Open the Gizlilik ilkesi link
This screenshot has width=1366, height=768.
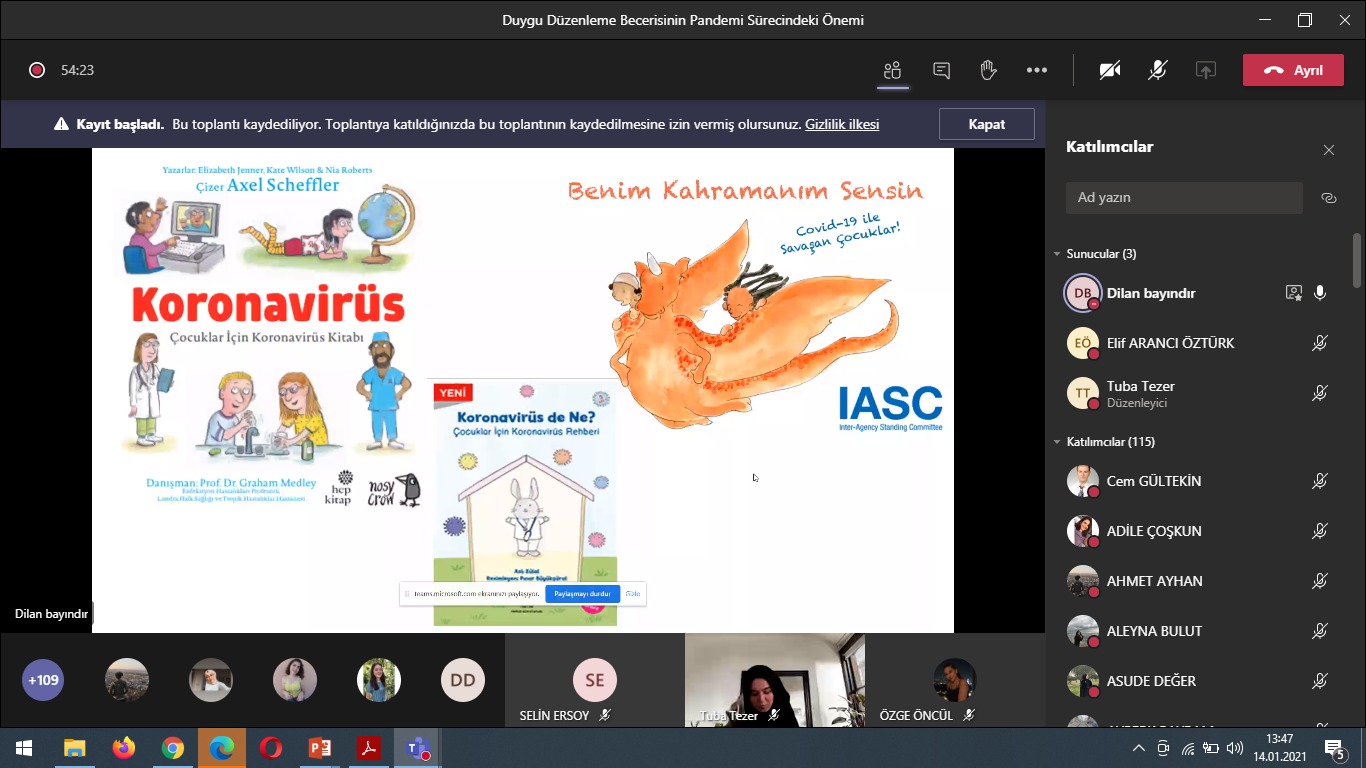point(842,125)
